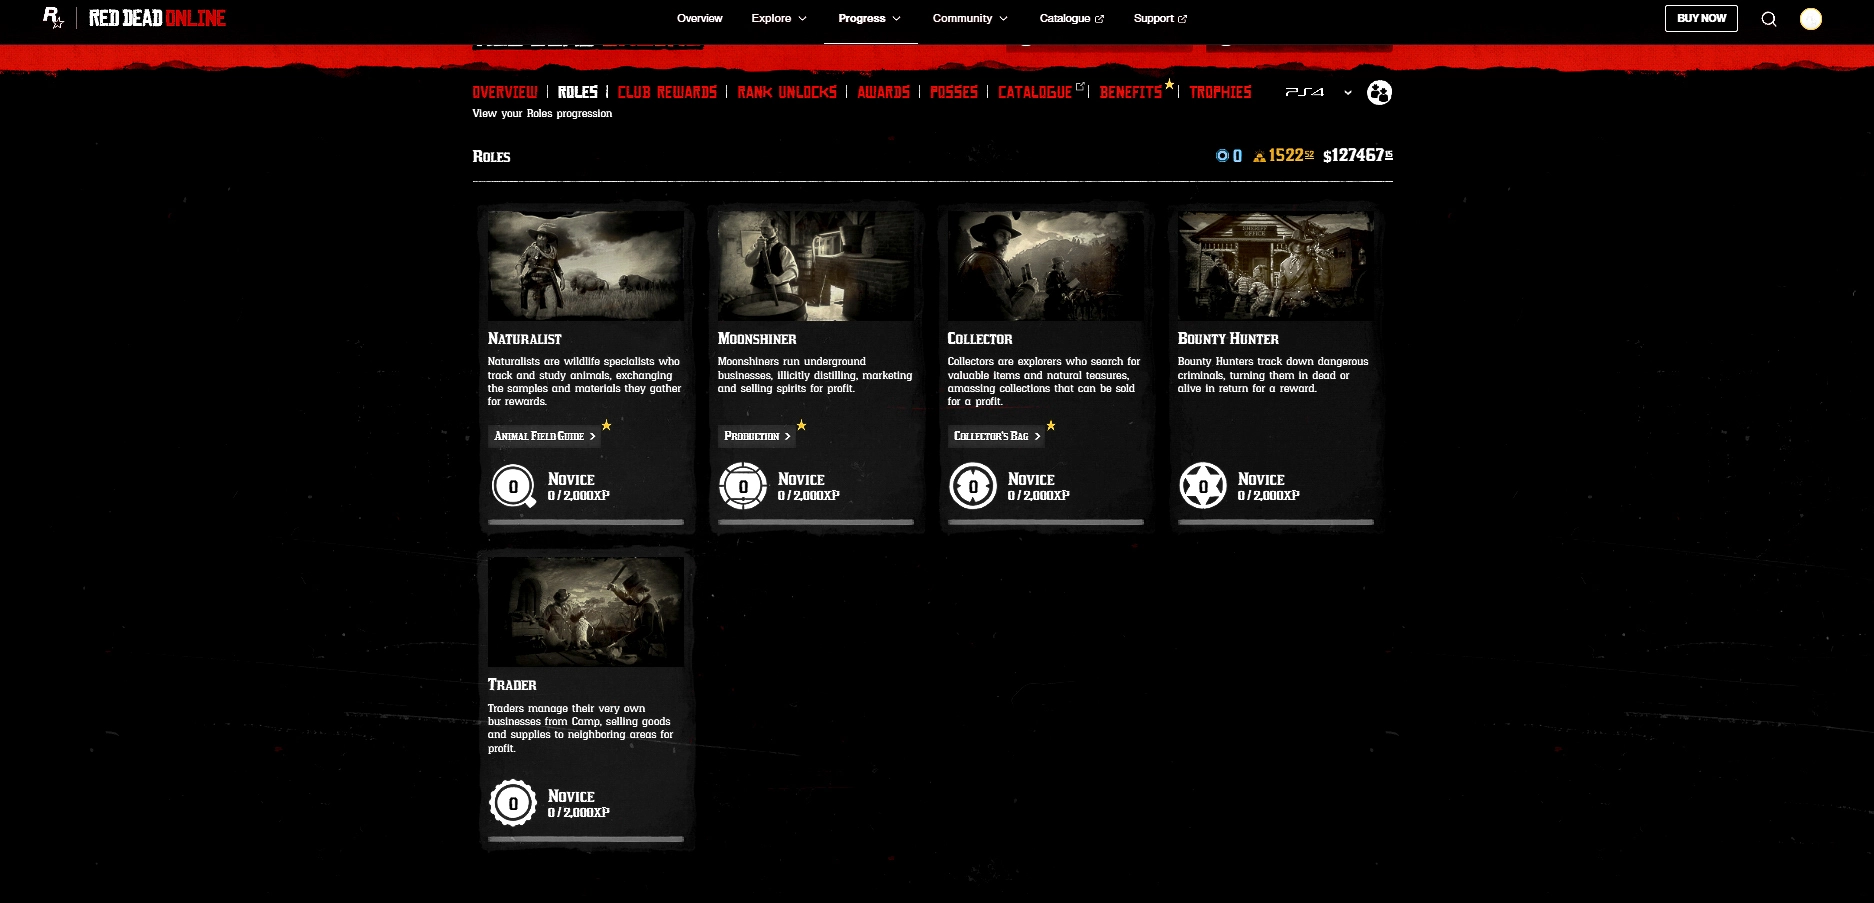
Task: Click the Bounty Hunter star badge icon
Action: point(1203,487)
